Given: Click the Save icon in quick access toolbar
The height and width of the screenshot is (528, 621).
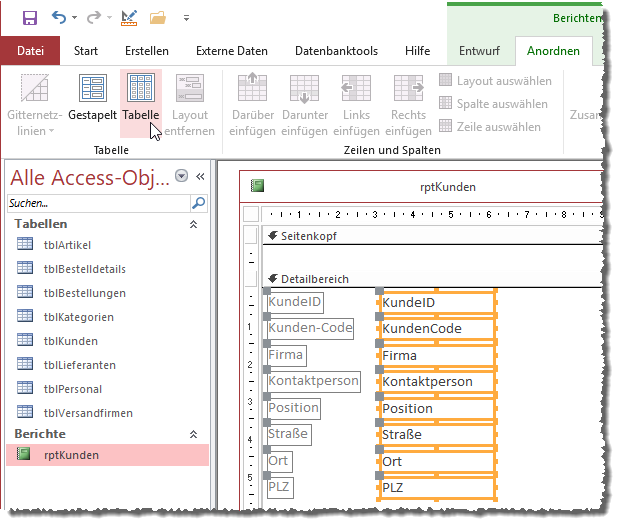Looking at the screenshot, I should click(x=29, y=18).
